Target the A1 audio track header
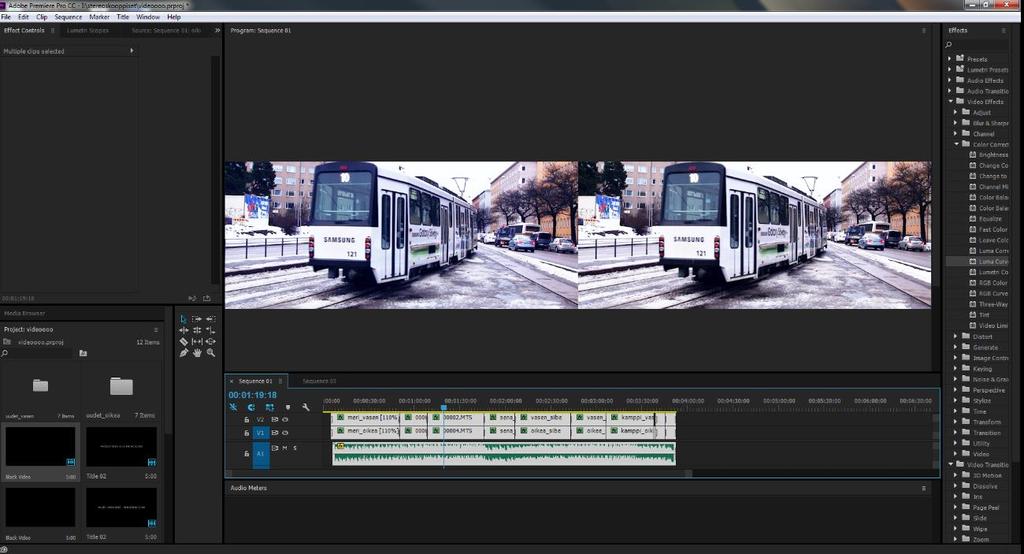The height and width of the screenshot is (554, 1024). [x=261, y=453]
